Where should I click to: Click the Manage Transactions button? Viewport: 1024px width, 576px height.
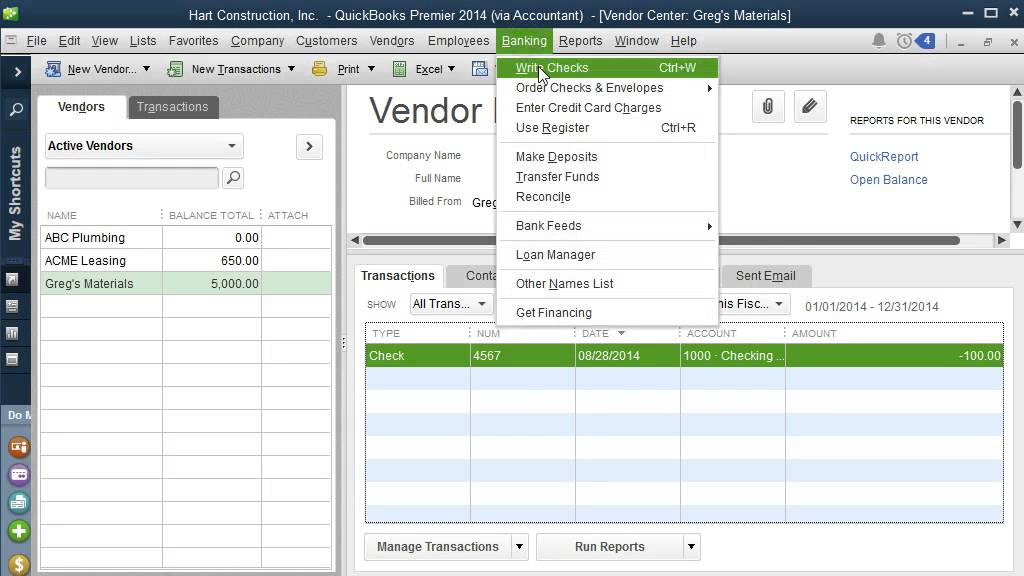[x=438, y=547]
